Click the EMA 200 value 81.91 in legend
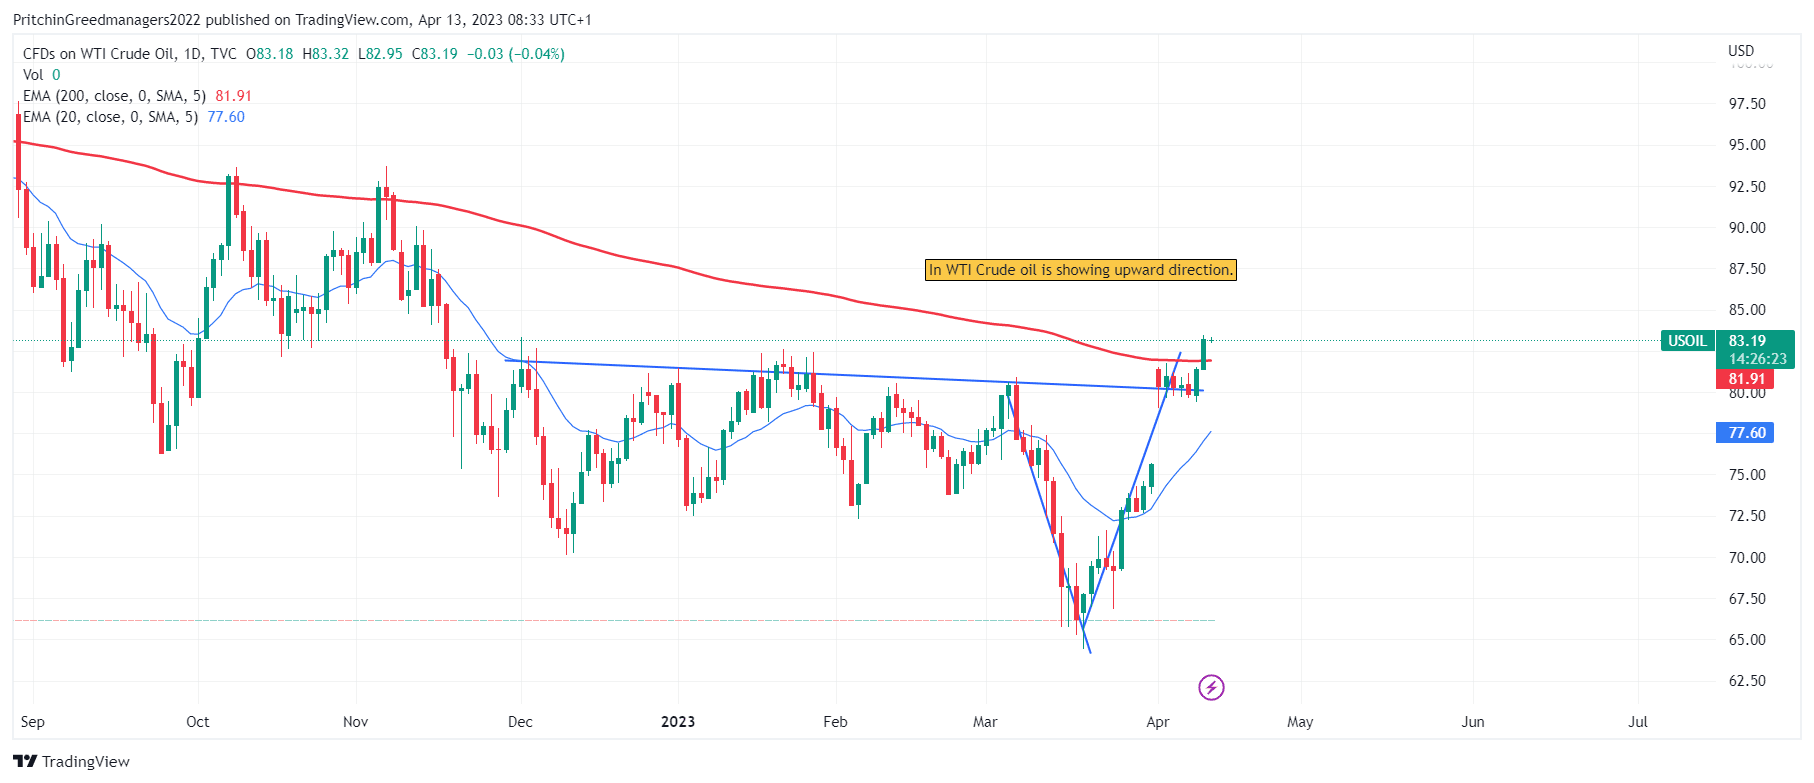Image resolution: width=1814 pixels, height=783 pixels. [234, 96]
